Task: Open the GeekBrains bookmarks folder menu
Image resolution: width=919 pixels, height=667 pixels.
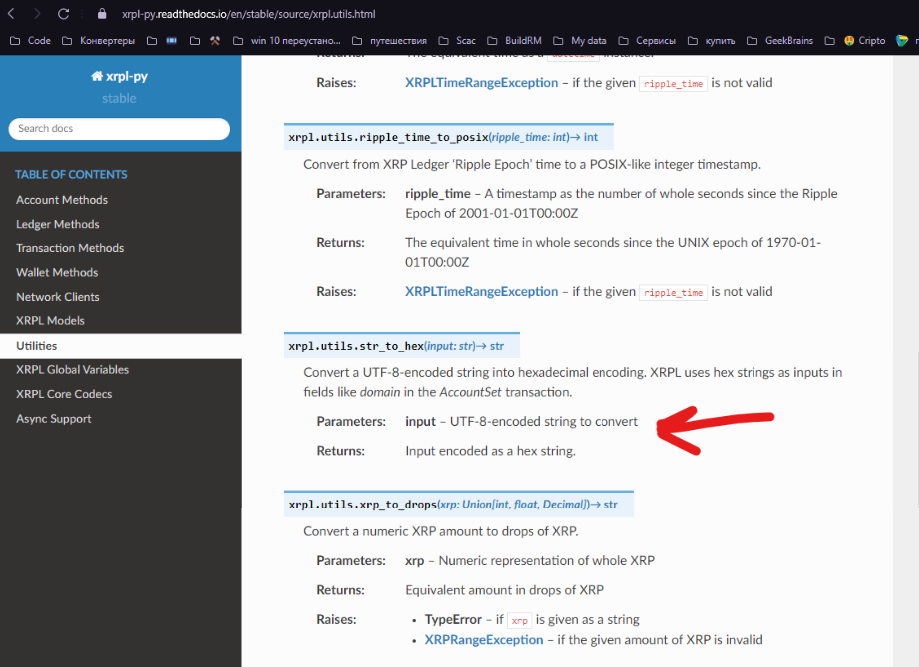Action: click(790, 40)
